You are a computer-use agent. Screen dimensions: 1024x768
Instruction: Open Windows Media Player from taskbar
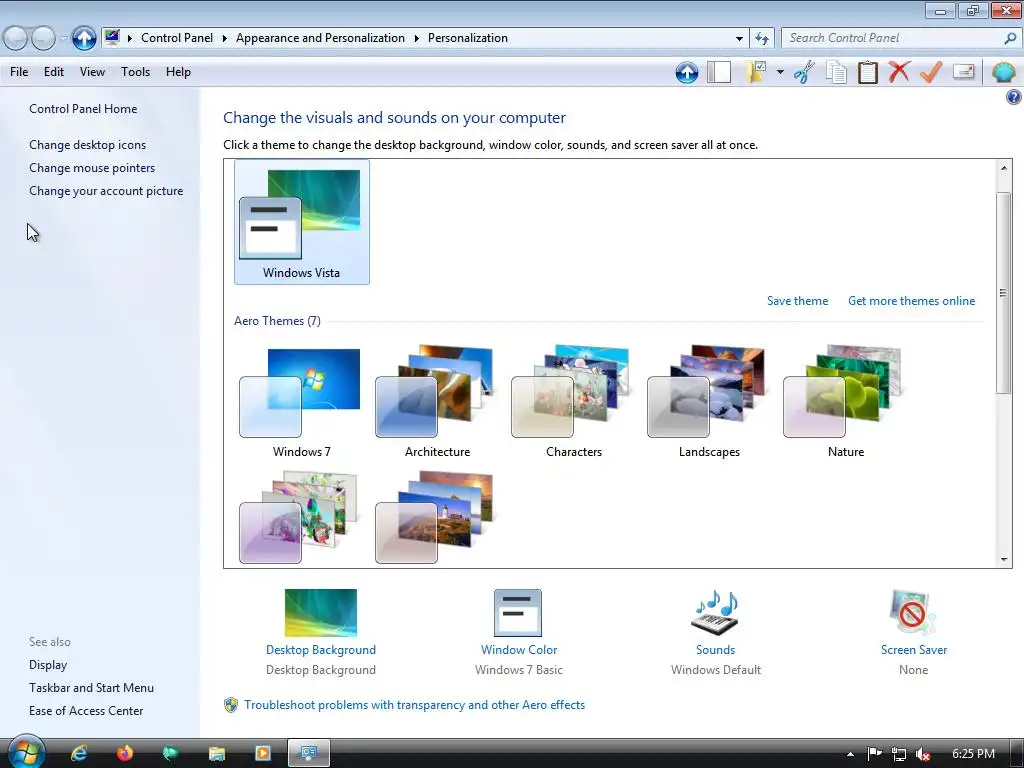pyautogui.click(x=263, y=754)
